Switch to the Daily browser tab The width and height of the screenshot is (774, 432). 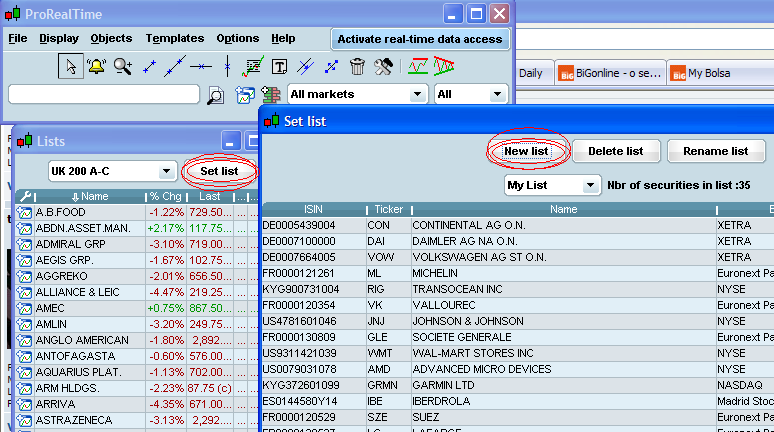[x=535, y=73]
